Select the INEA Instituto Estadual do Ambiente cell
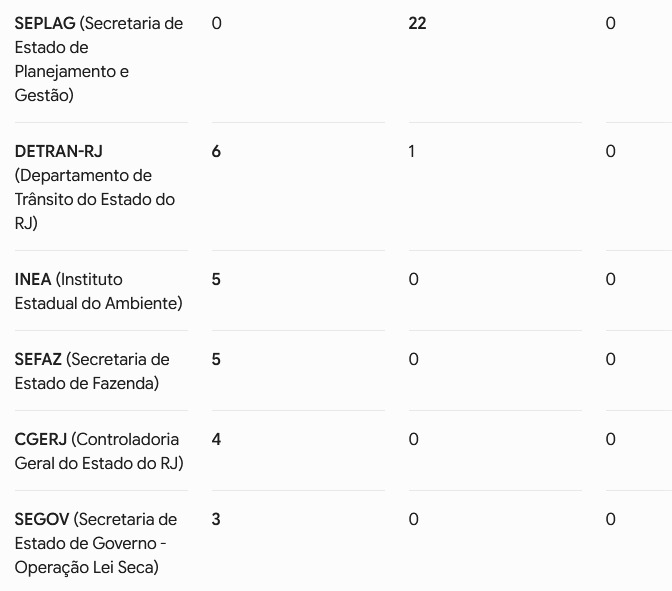The image size is (672, 591). 99,291
